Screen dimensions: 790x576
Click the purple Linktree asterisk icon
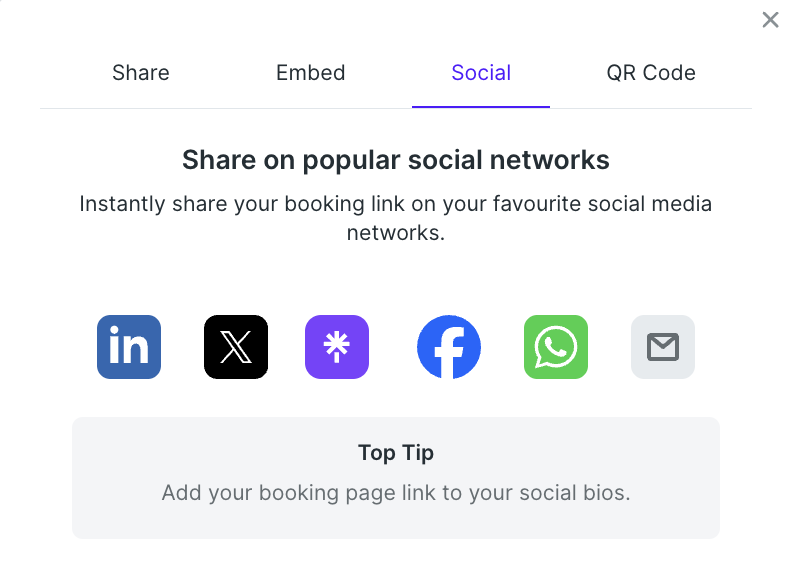337,347
